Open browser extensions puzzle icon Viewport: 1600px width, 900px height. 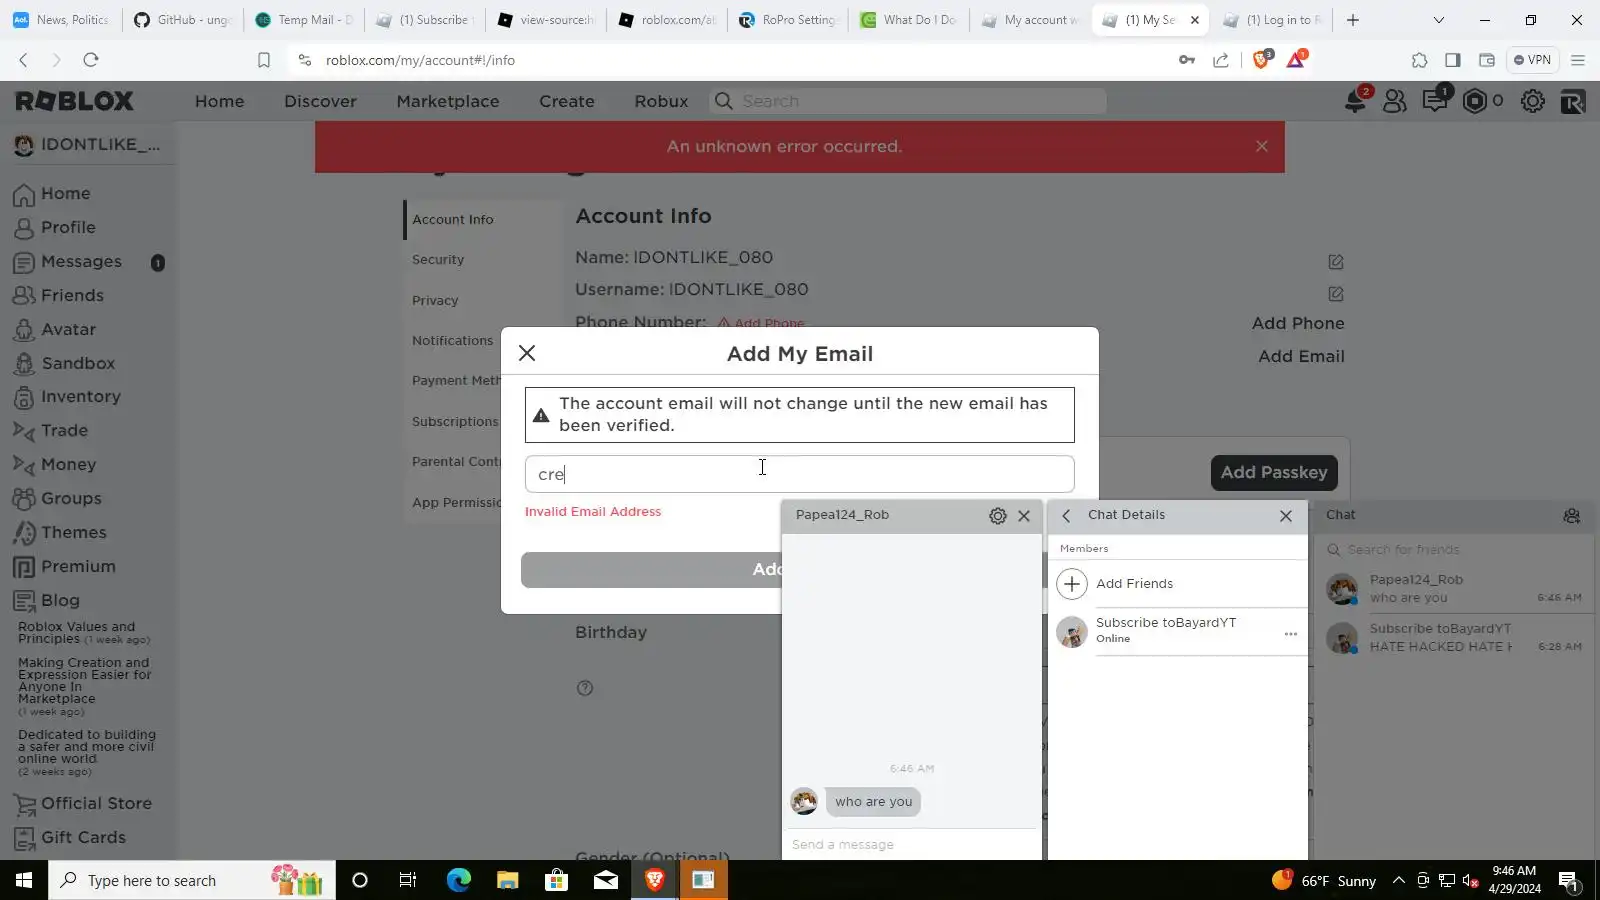click(x=1419, y=60)
